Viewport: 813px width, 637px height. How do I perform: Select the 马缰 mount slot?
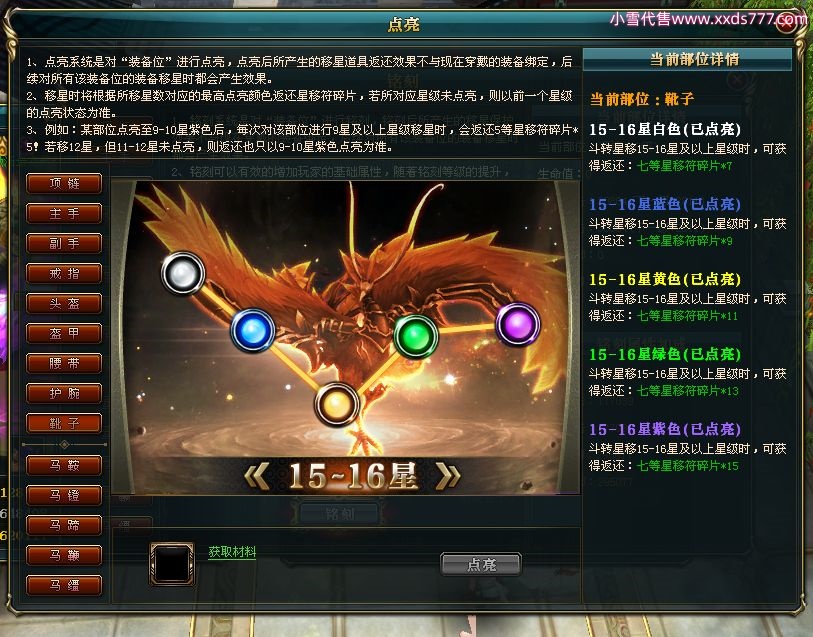pyautogui.click(x=64, y=586)
